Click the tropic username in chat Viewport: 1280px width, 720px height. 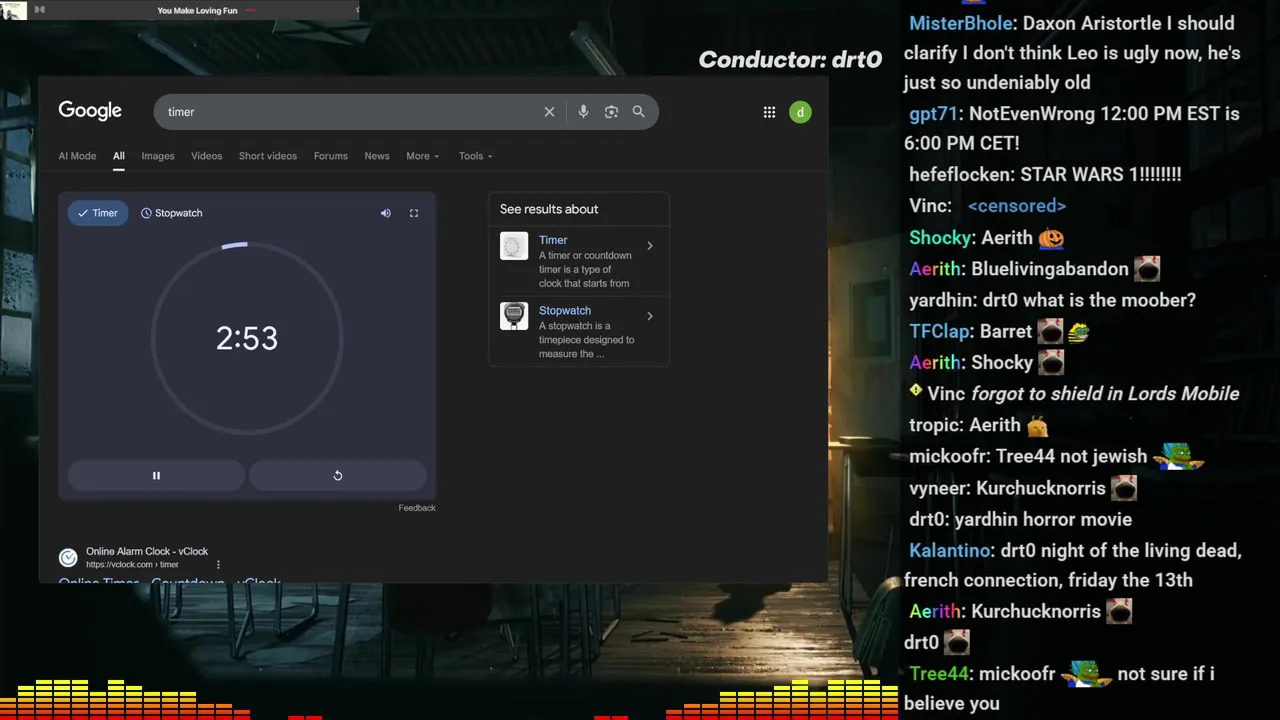(935, 425)
